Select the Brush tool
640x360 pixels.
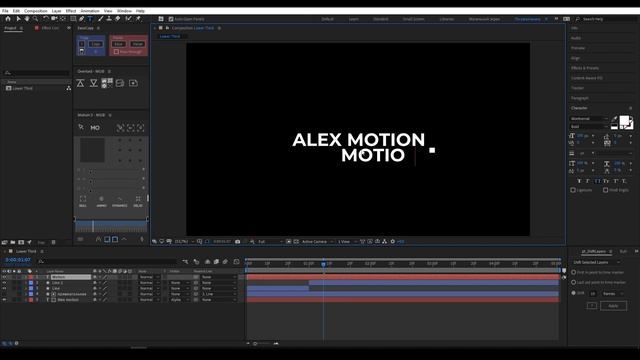point(100,19)
